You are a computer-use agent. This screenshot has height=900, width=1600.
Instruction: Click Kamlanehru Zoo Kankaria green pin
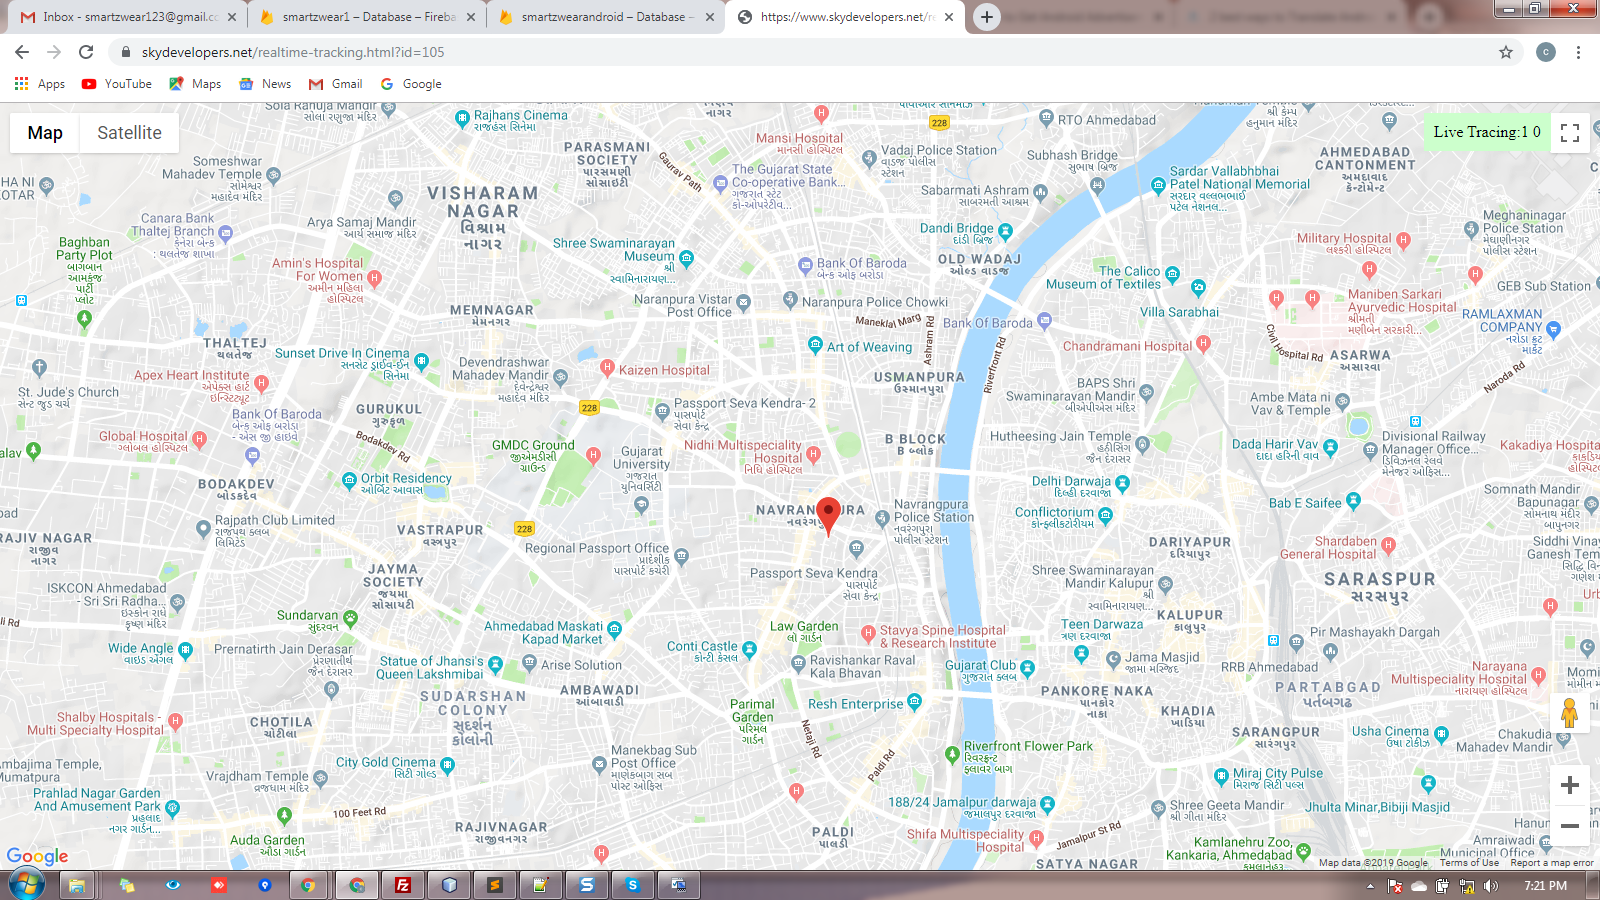[1304, 852]
